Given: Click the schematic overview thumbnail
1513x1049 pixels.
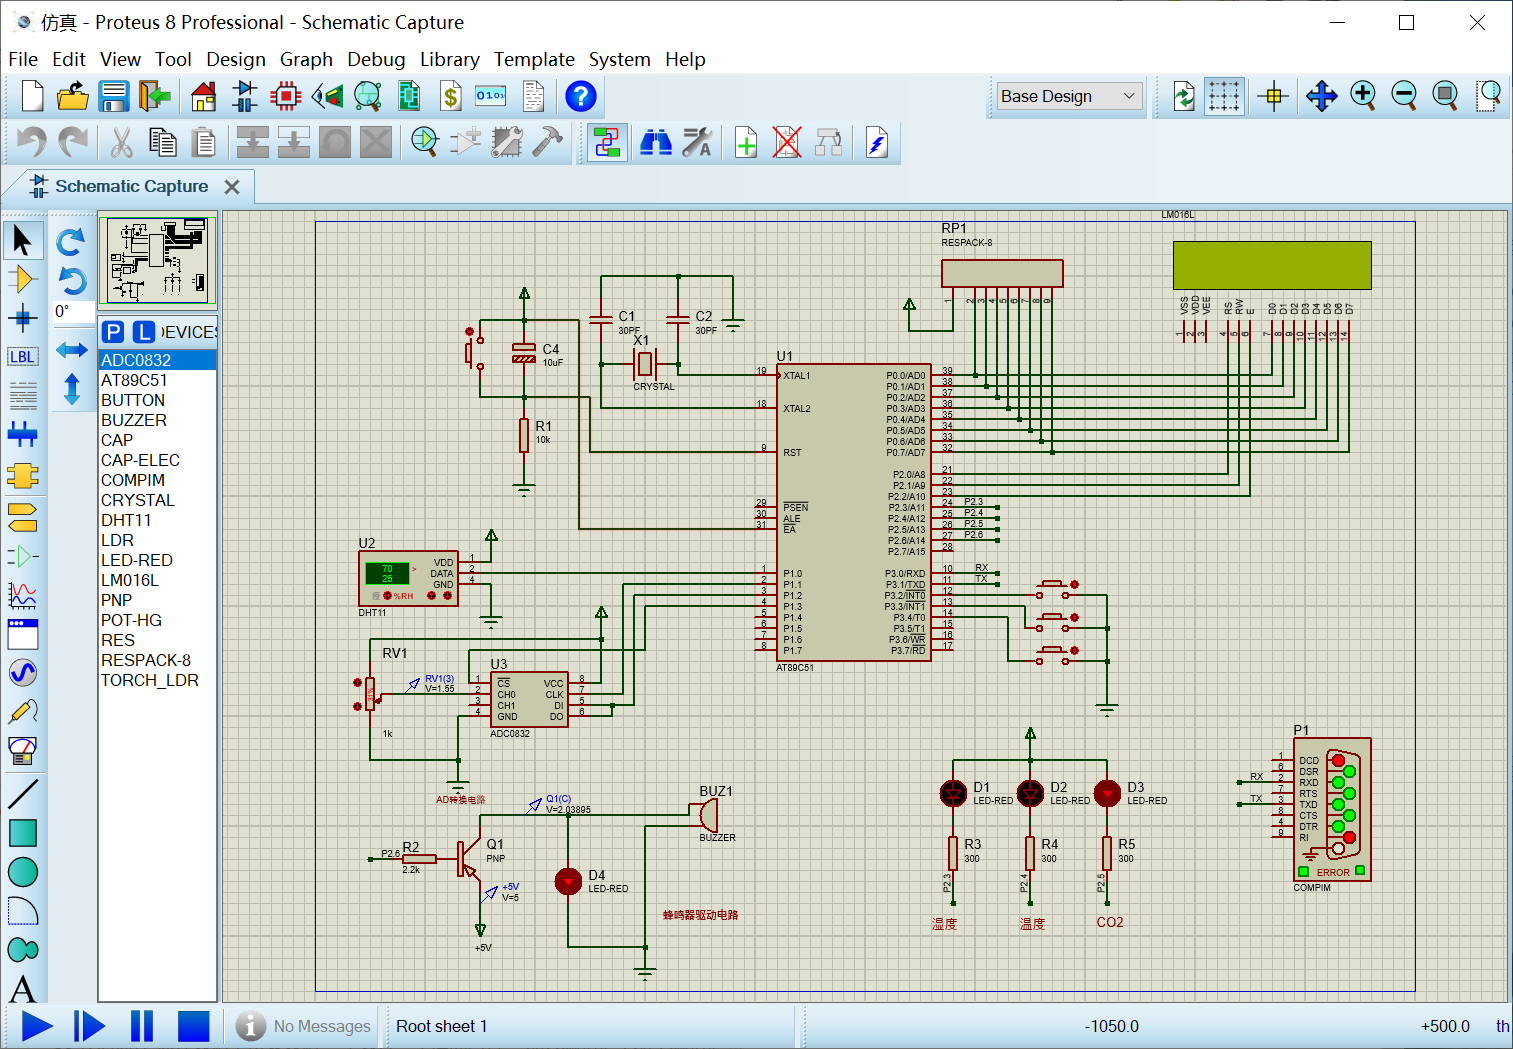Looking at the screenshot, I should (x=158, y=261).
